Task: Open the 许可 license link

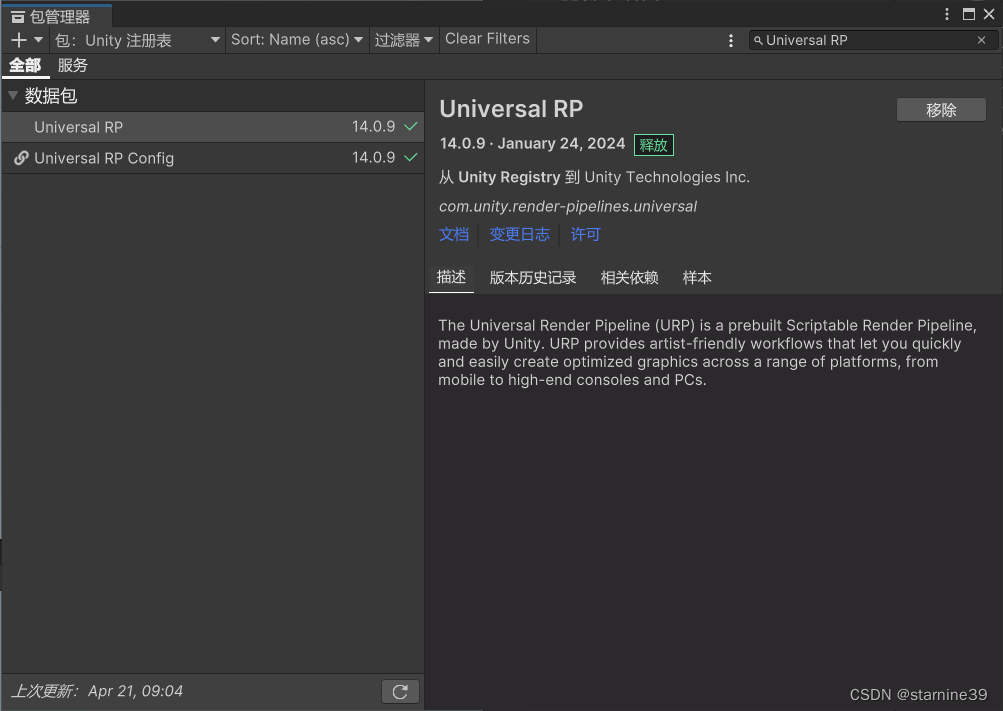Action: click(585, 235)
